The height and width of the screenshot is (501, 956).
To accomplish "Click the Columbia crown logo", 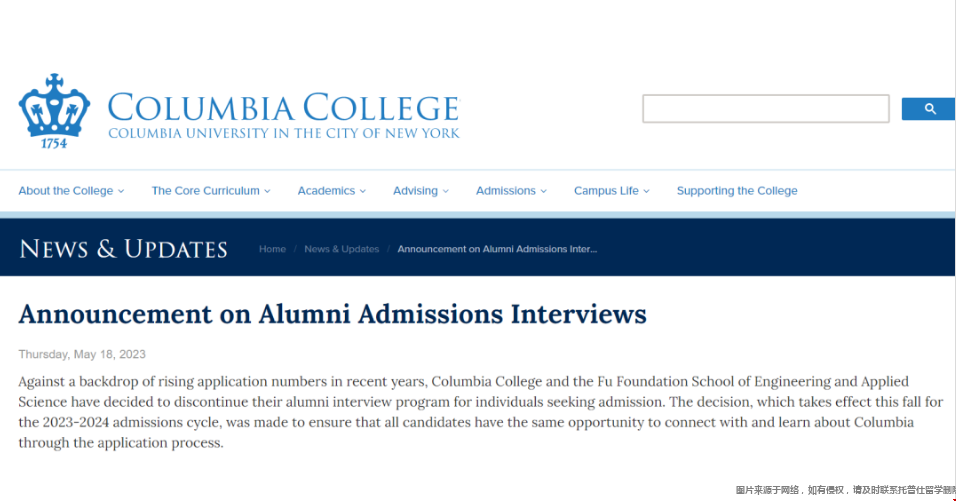I will (54, 112).
